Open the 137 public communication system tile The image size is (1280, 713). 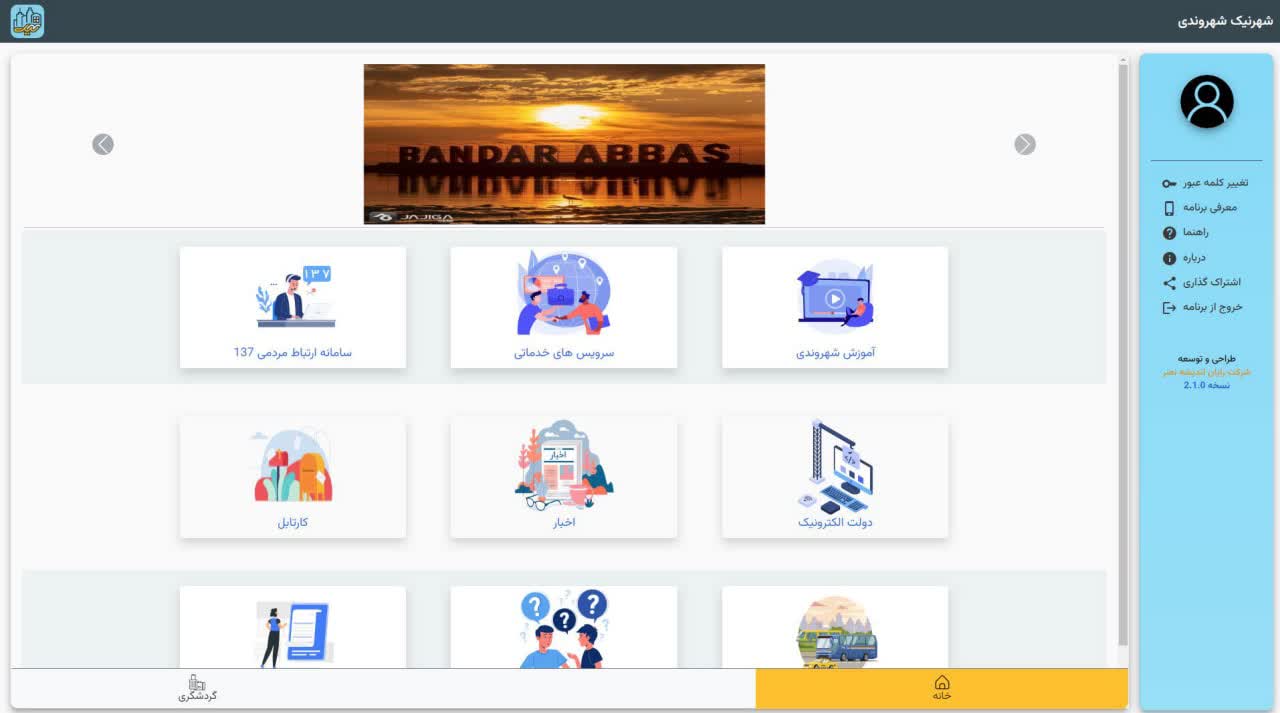292,307
